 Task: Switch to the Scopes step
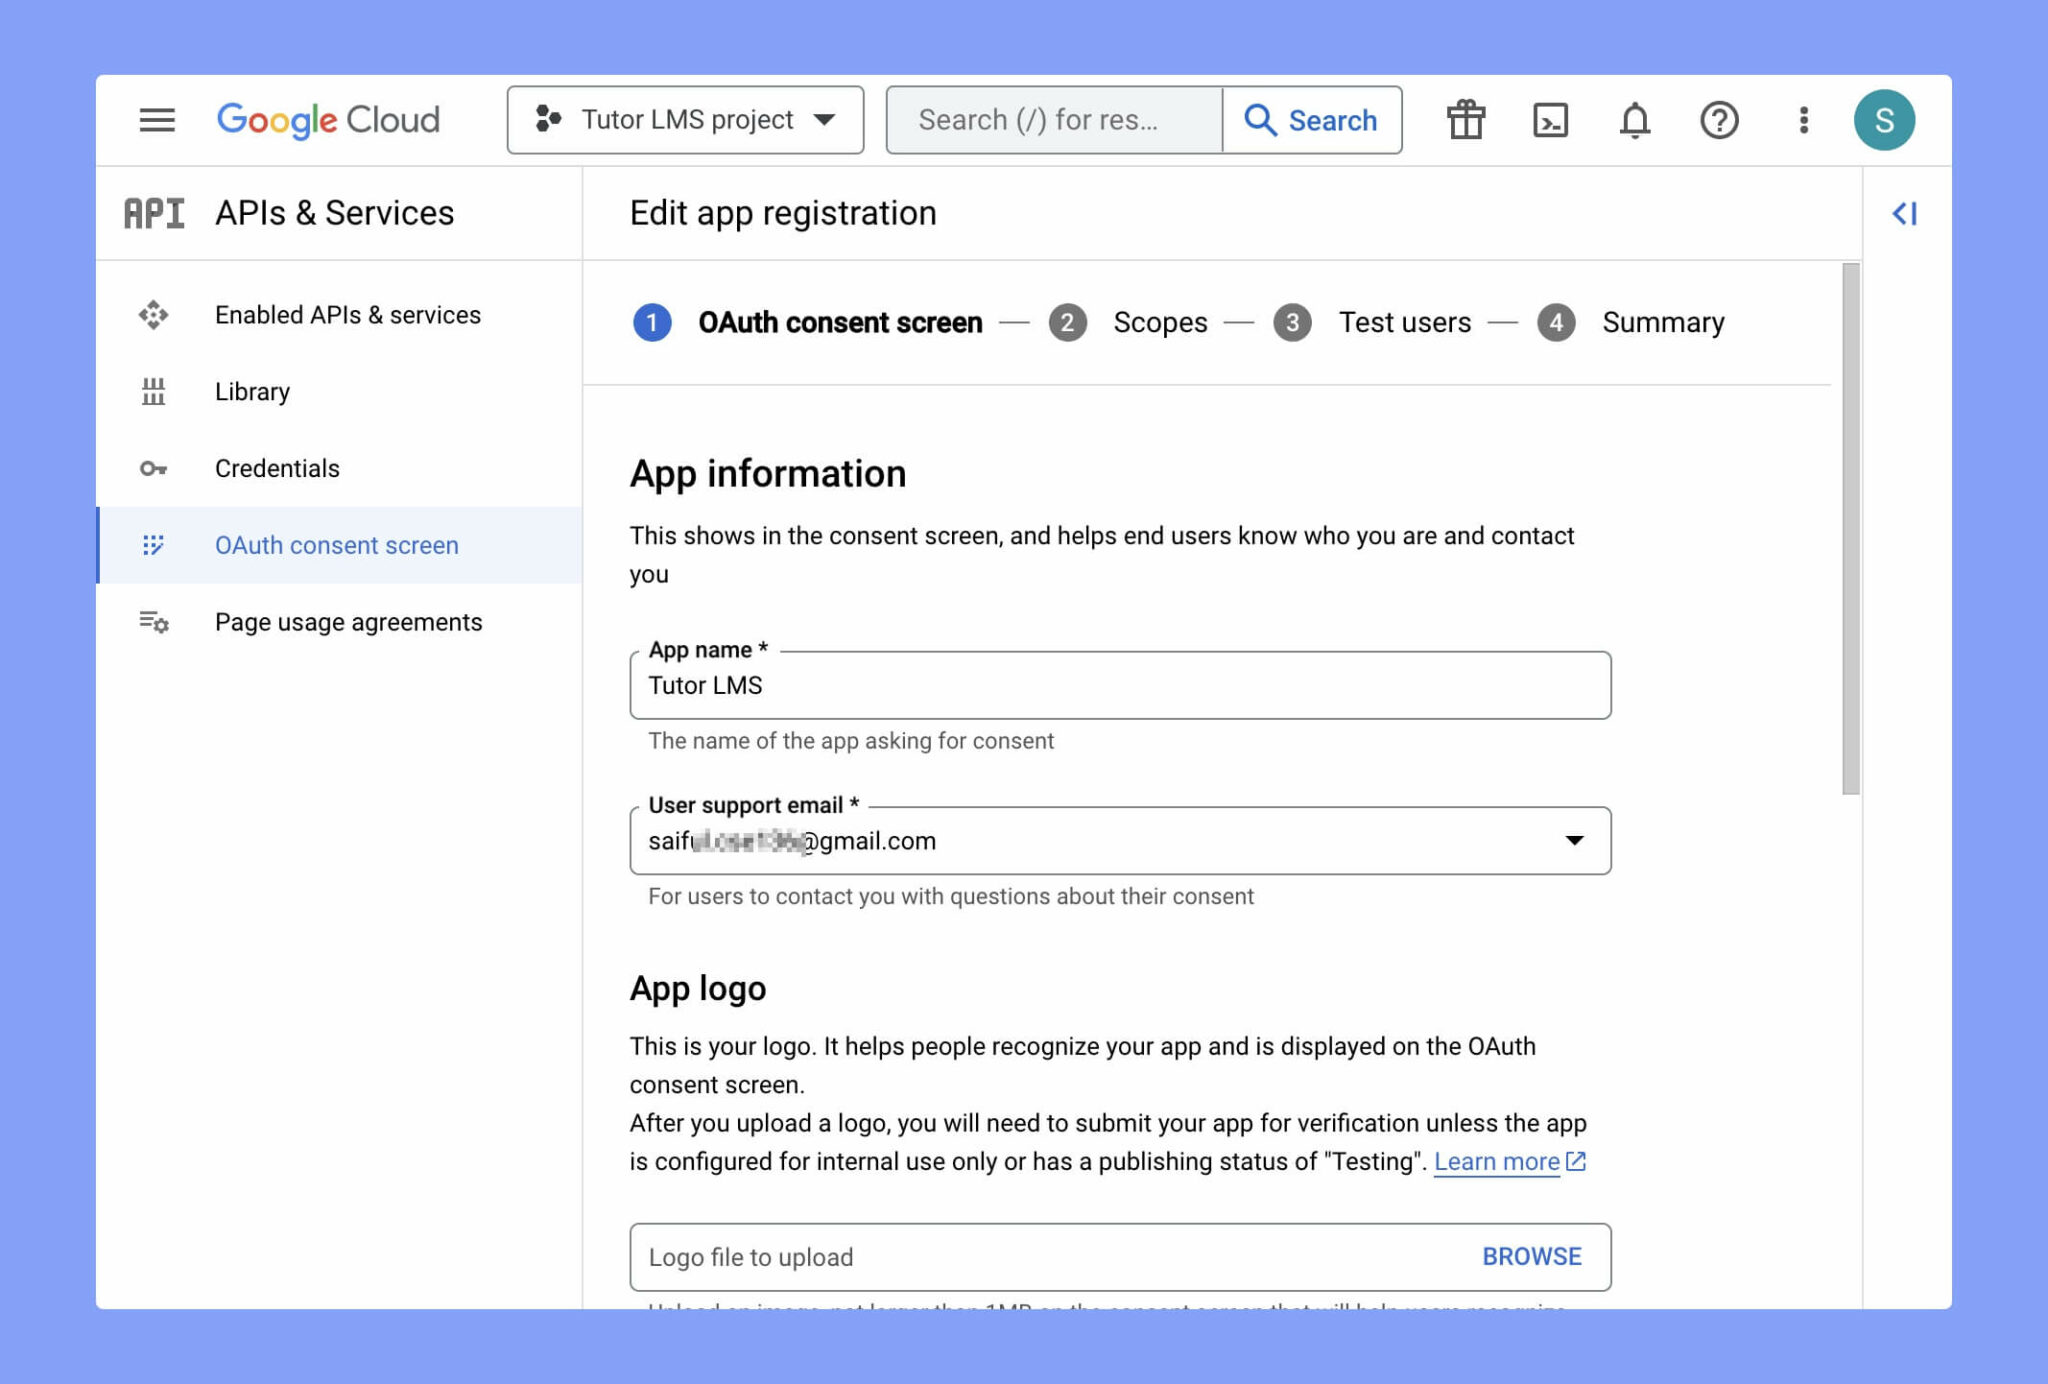click(x=1160, y=322)
